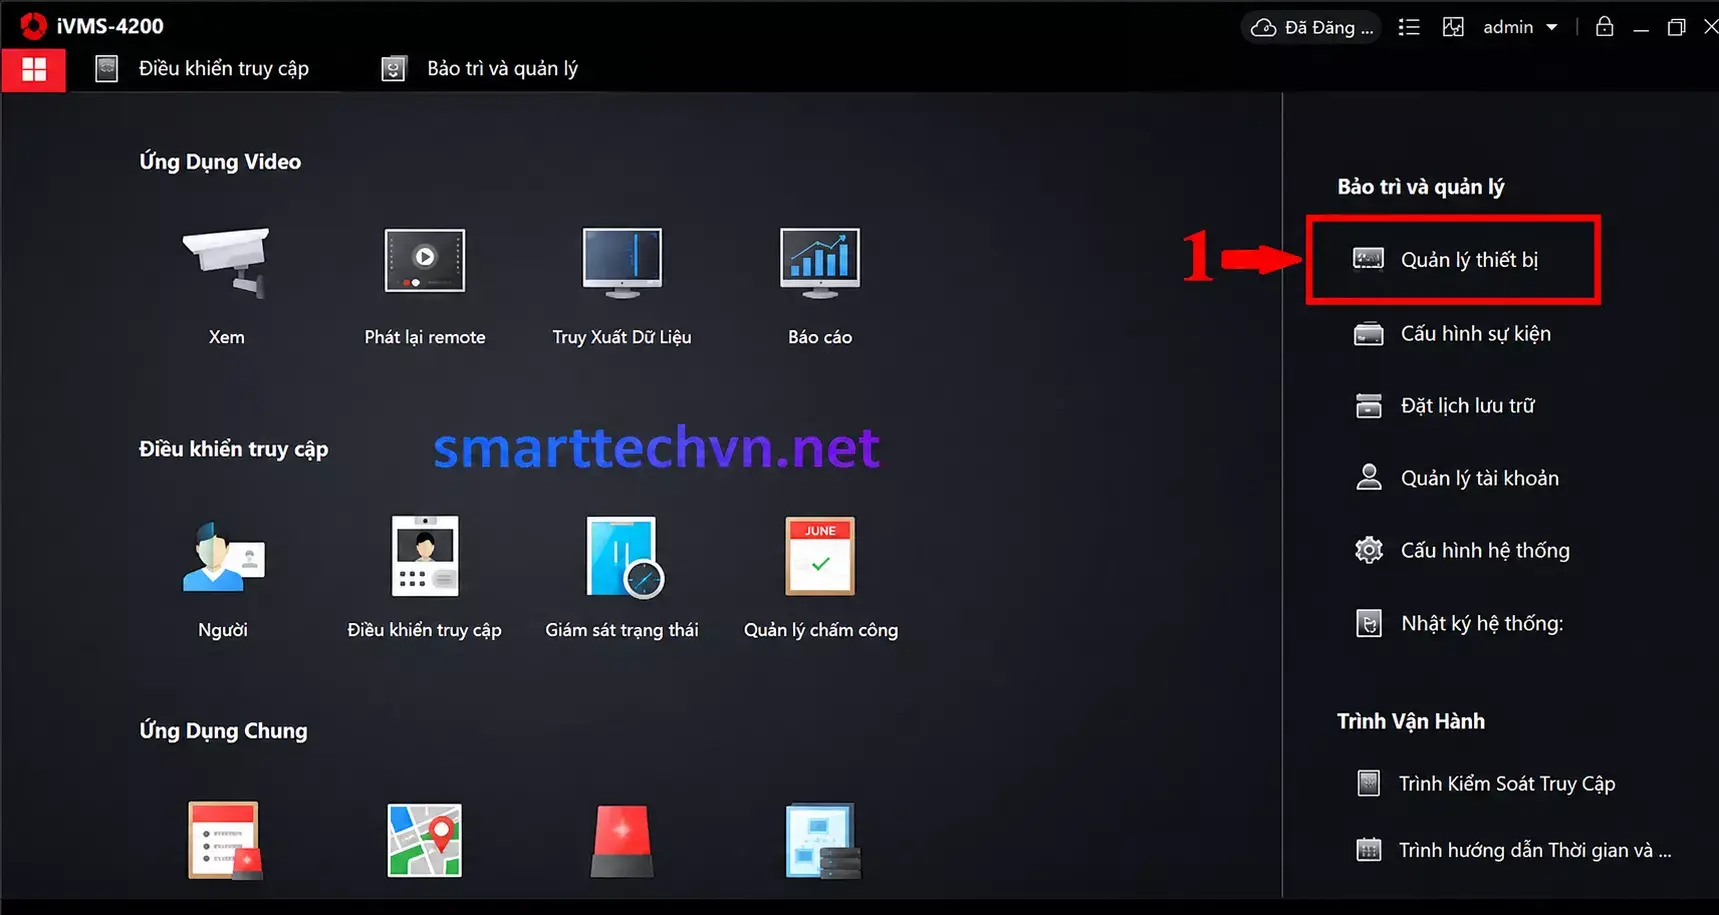Open Nhật ký hệ thống link

point(1482,623)
